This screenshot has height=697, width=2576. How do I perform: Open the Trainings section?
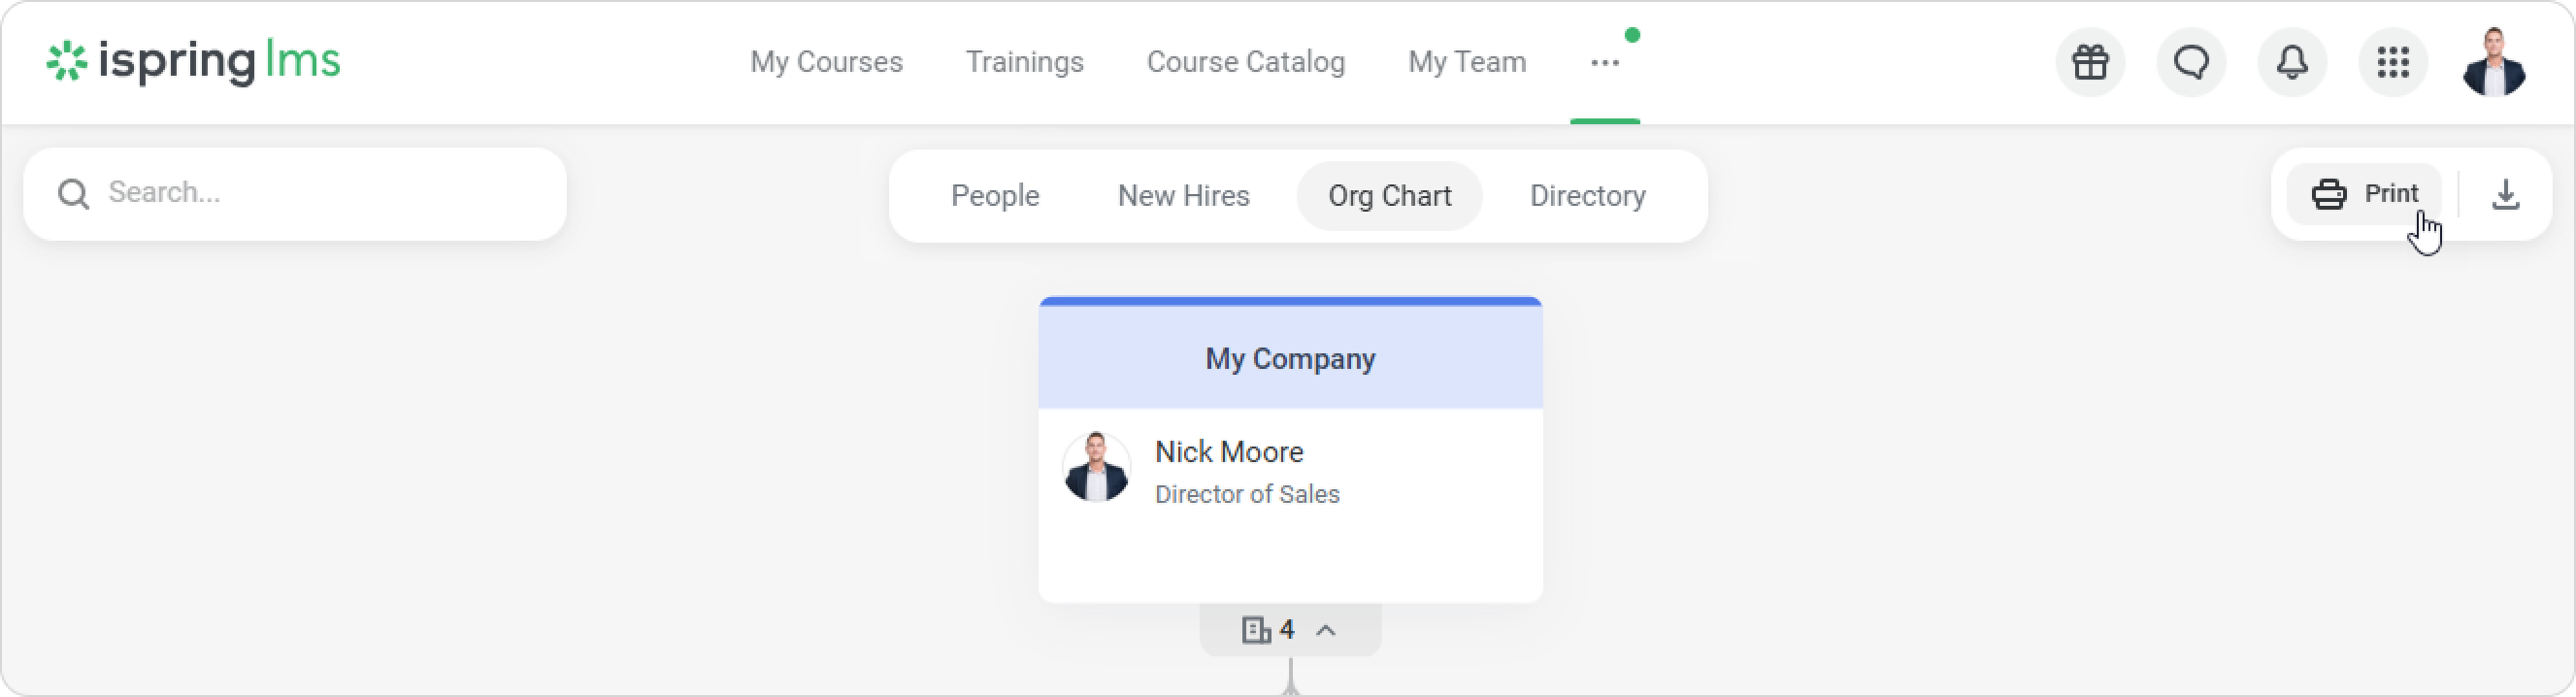(x=1024, y=63)
